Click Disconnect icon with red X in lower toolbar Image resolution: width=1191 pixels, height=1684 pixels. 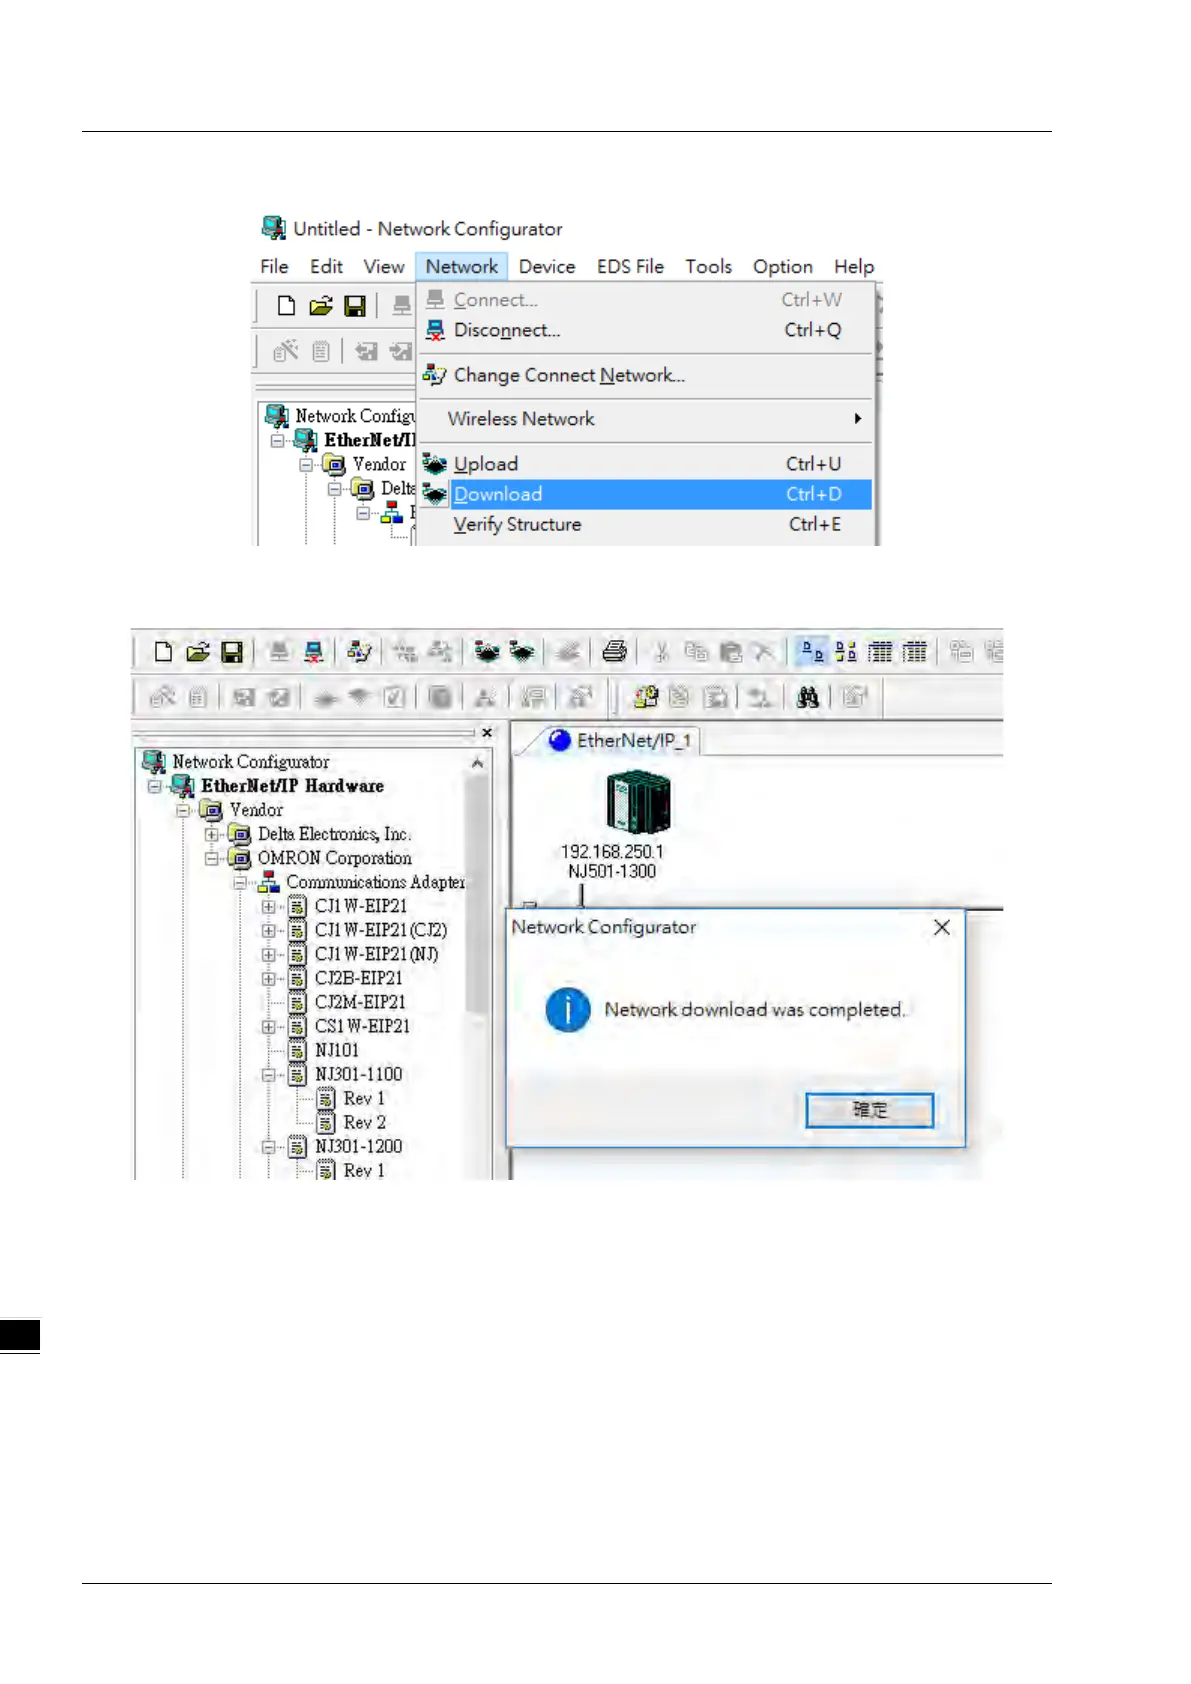click(314, 652)
